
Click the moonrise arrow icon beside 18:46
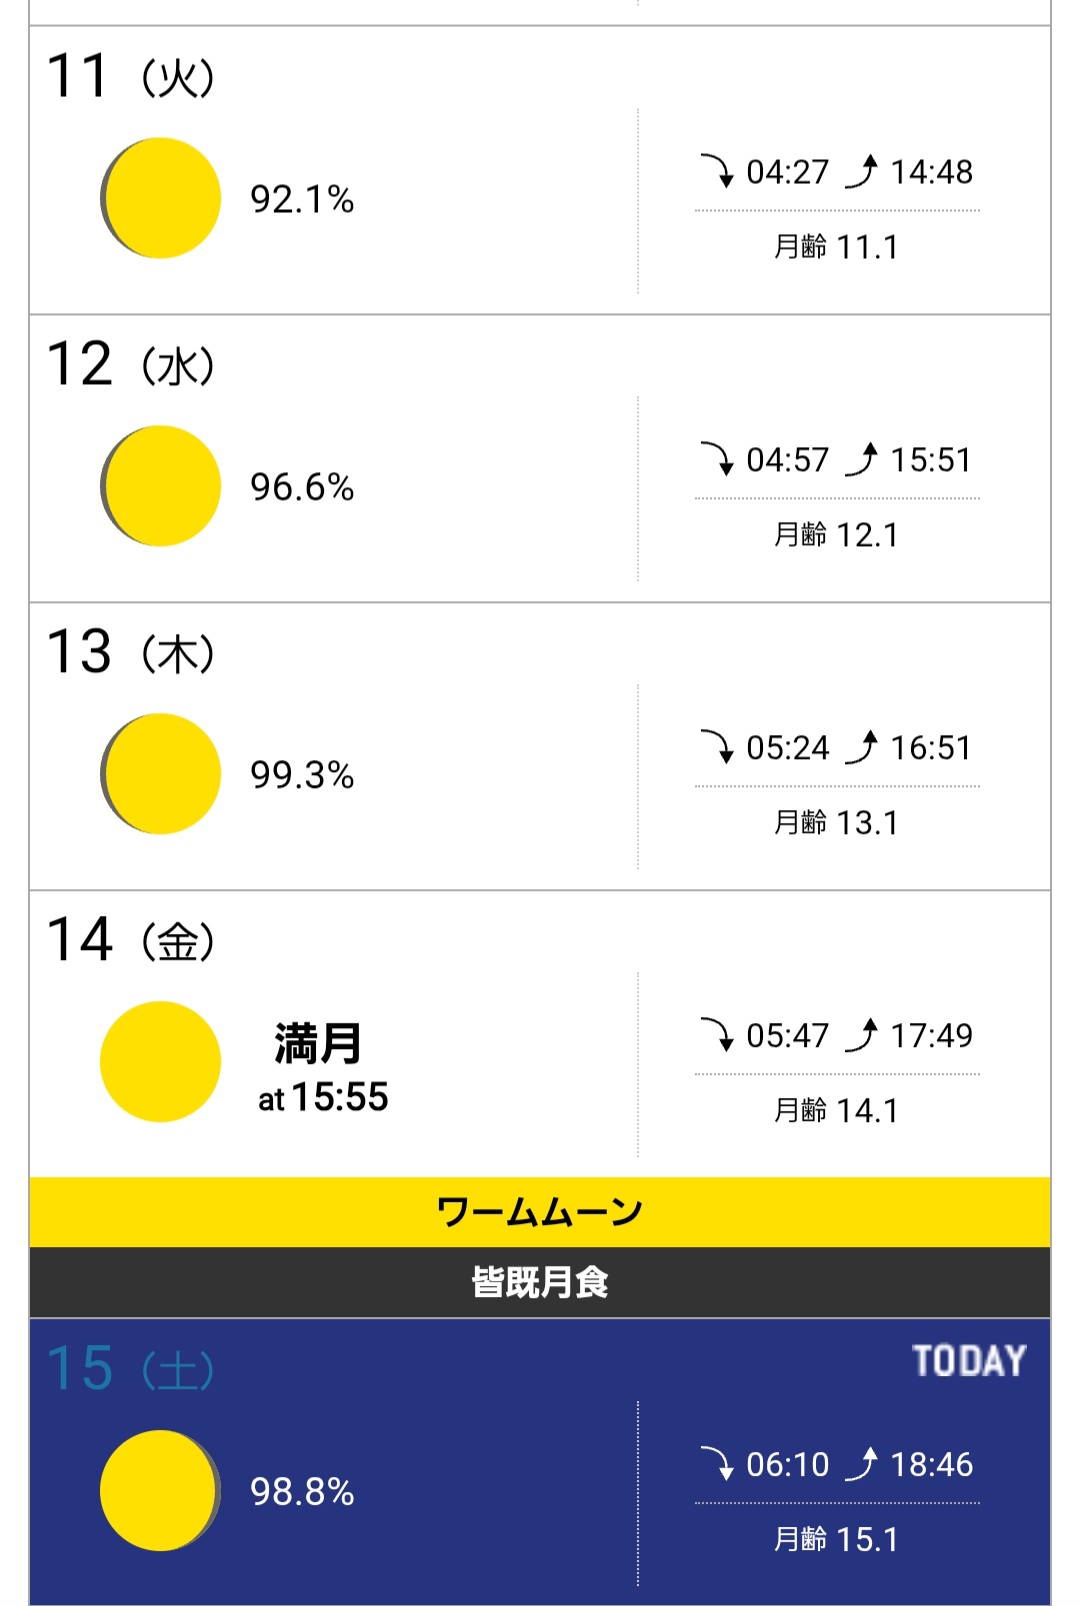coord(862,1464)
